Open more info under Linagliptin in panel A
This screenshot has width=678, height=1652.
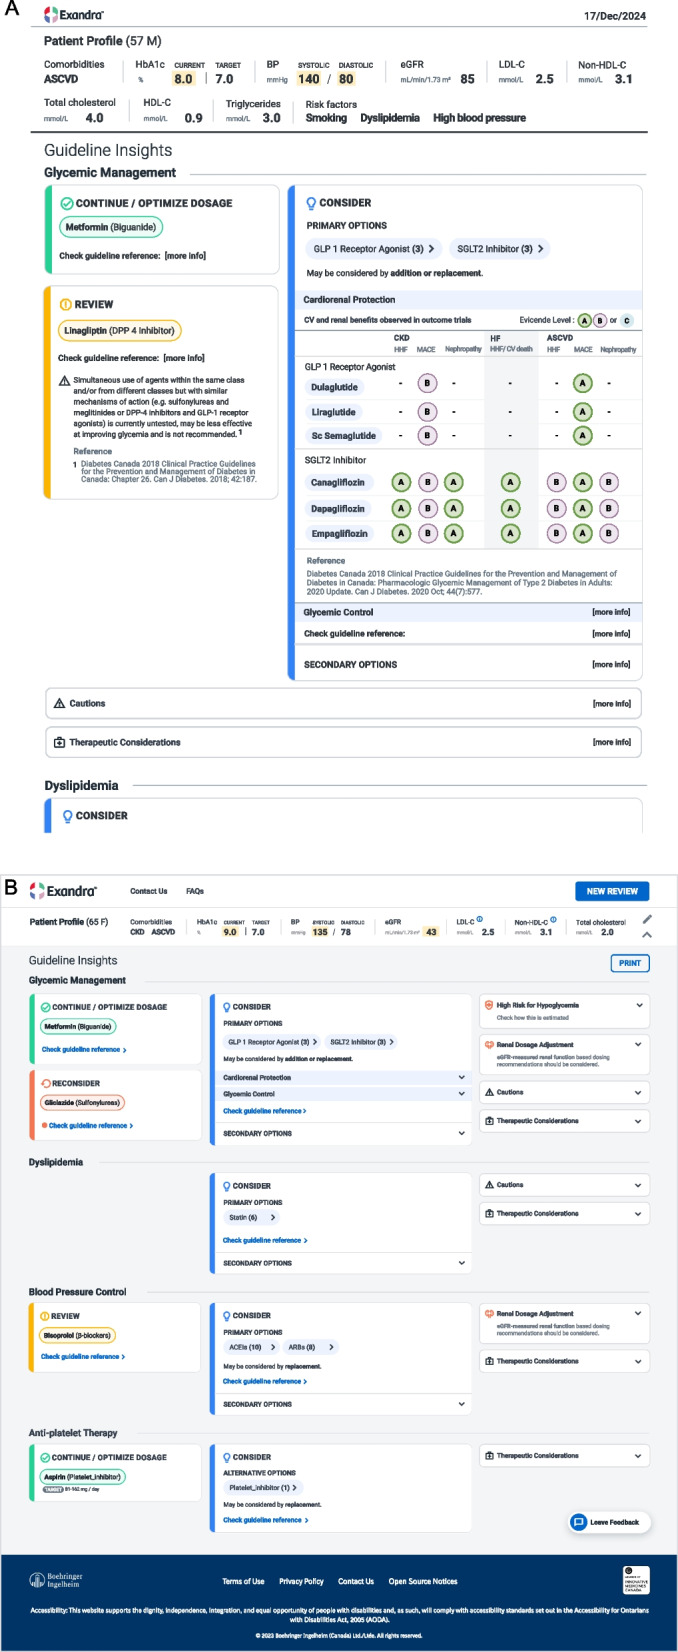point(184,358)
